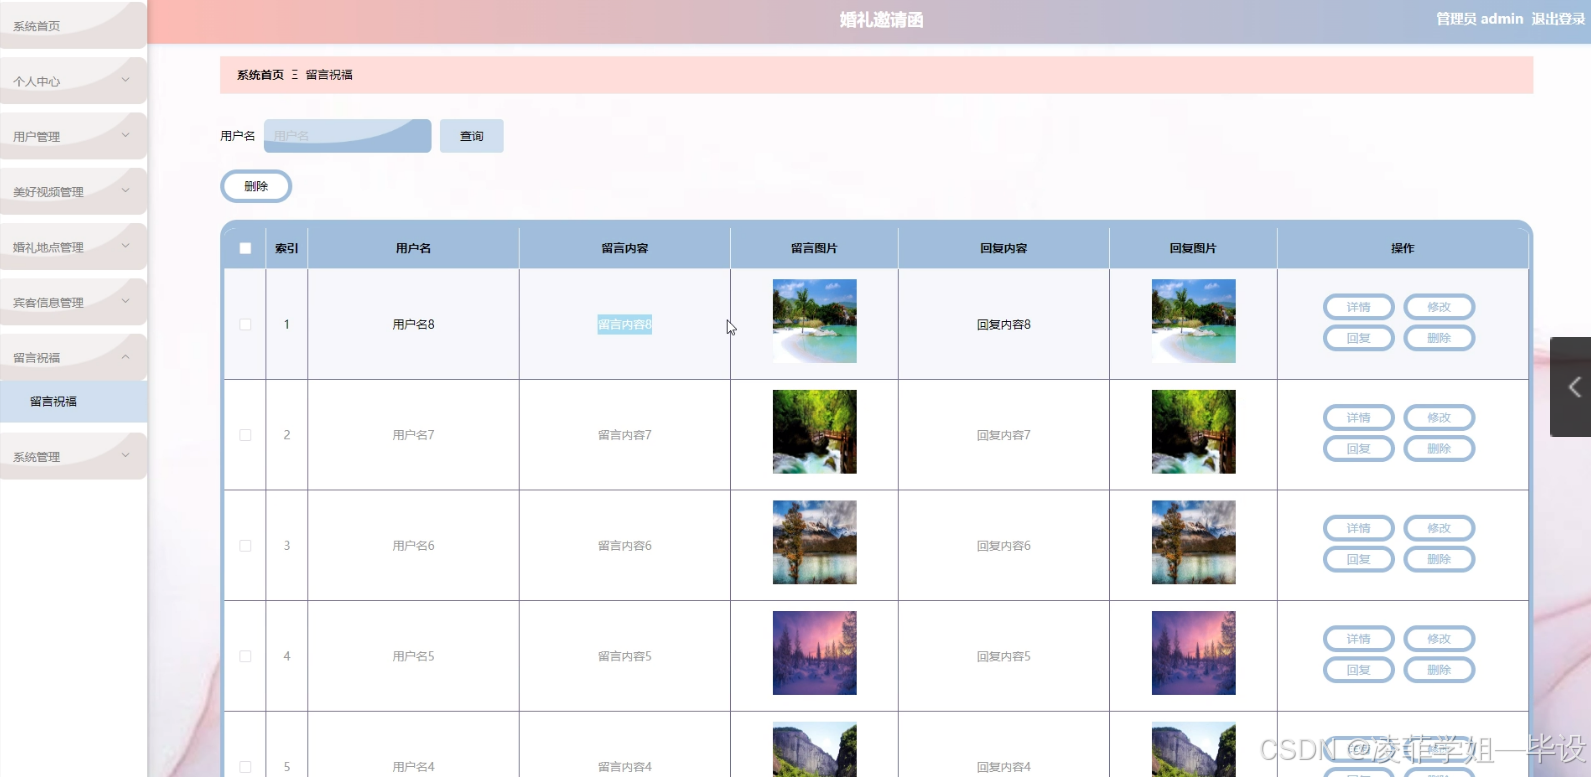1591x777 pixels.
Task: Expand the 系统管理 menu chevron
Action: pyautogui.click(x=125, y=455)
